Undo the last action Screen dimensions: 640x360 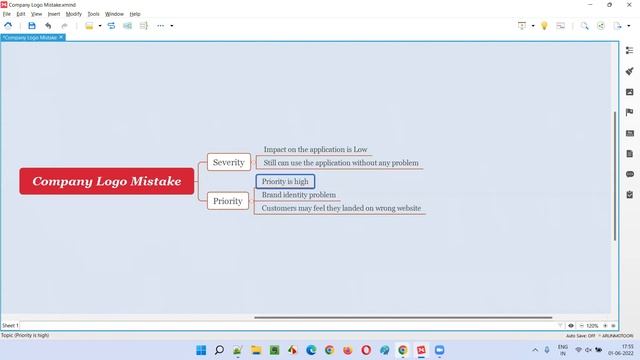click(x=48, y=26)
